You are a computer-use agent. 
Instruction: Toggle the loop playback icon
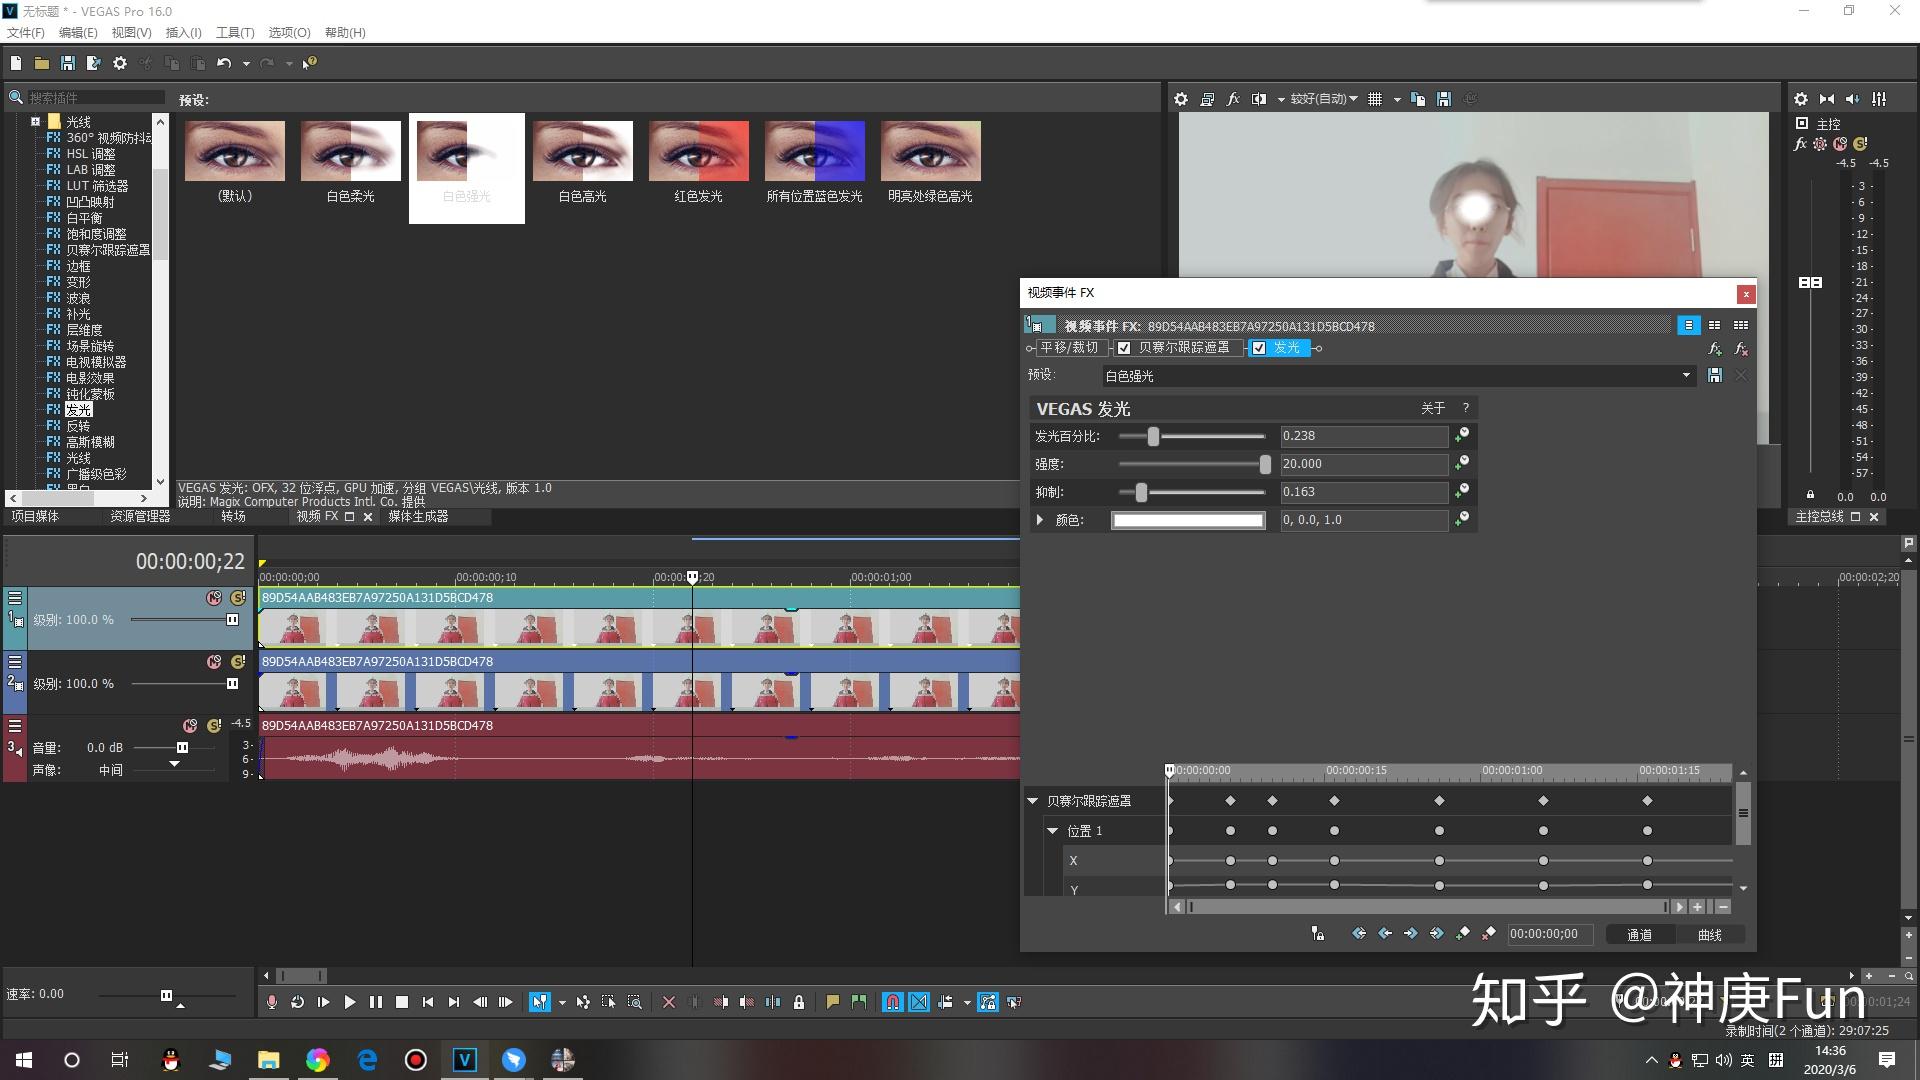click(x=297, y=1002)
